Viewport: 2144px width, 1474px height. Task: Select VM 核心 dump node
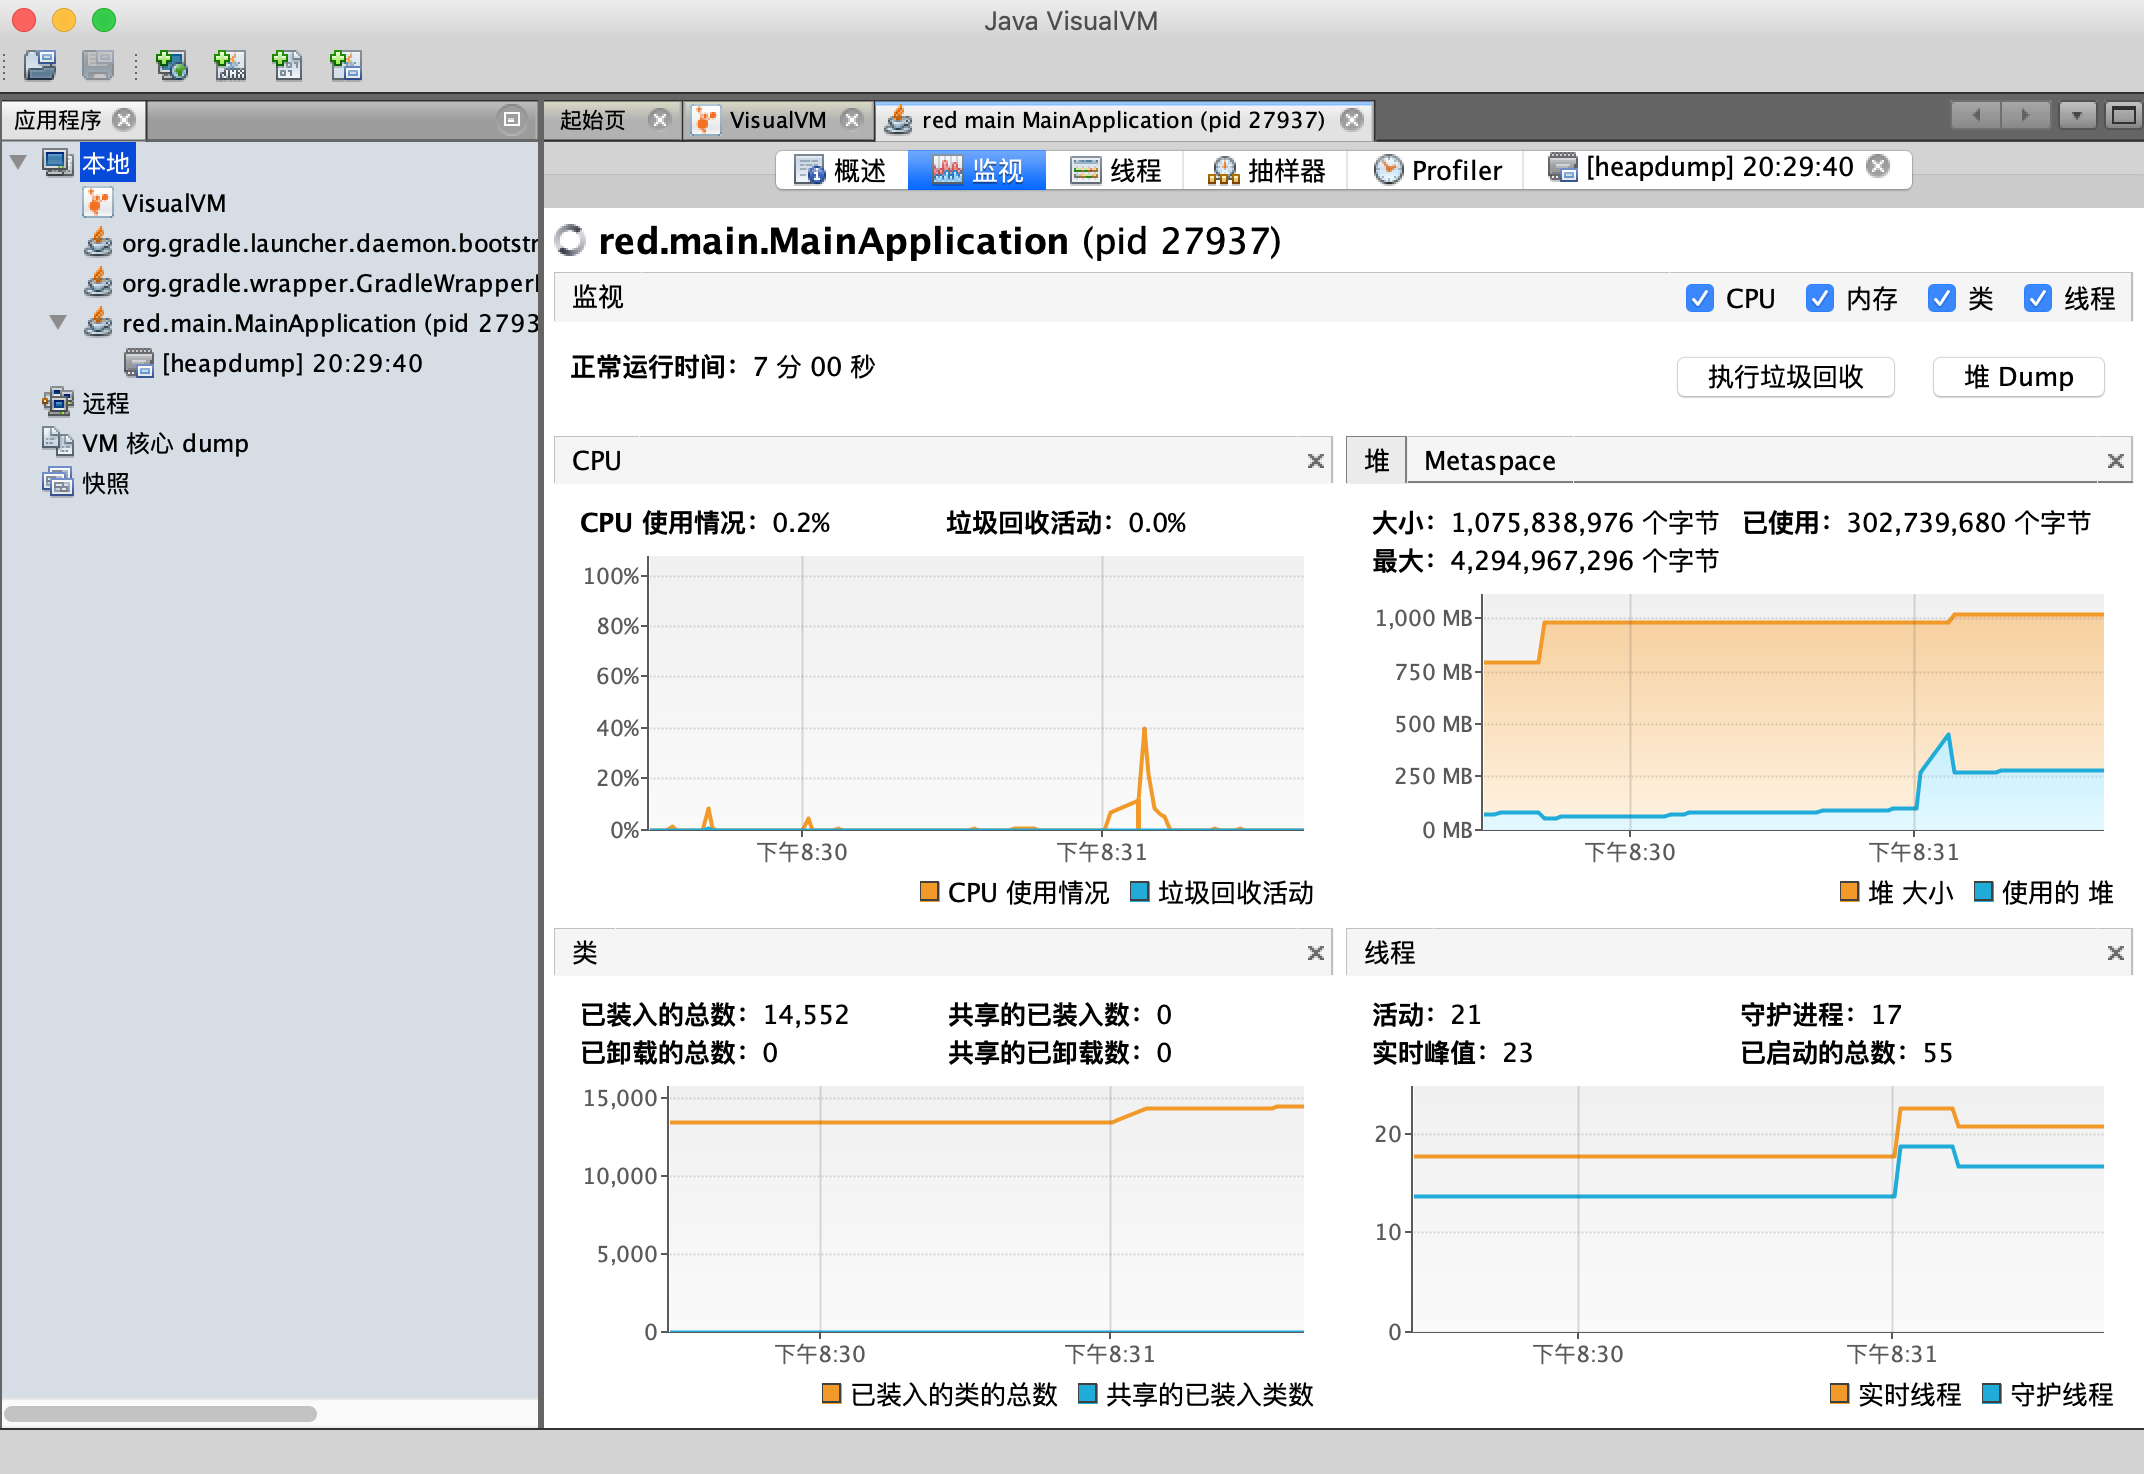[165, 443]
